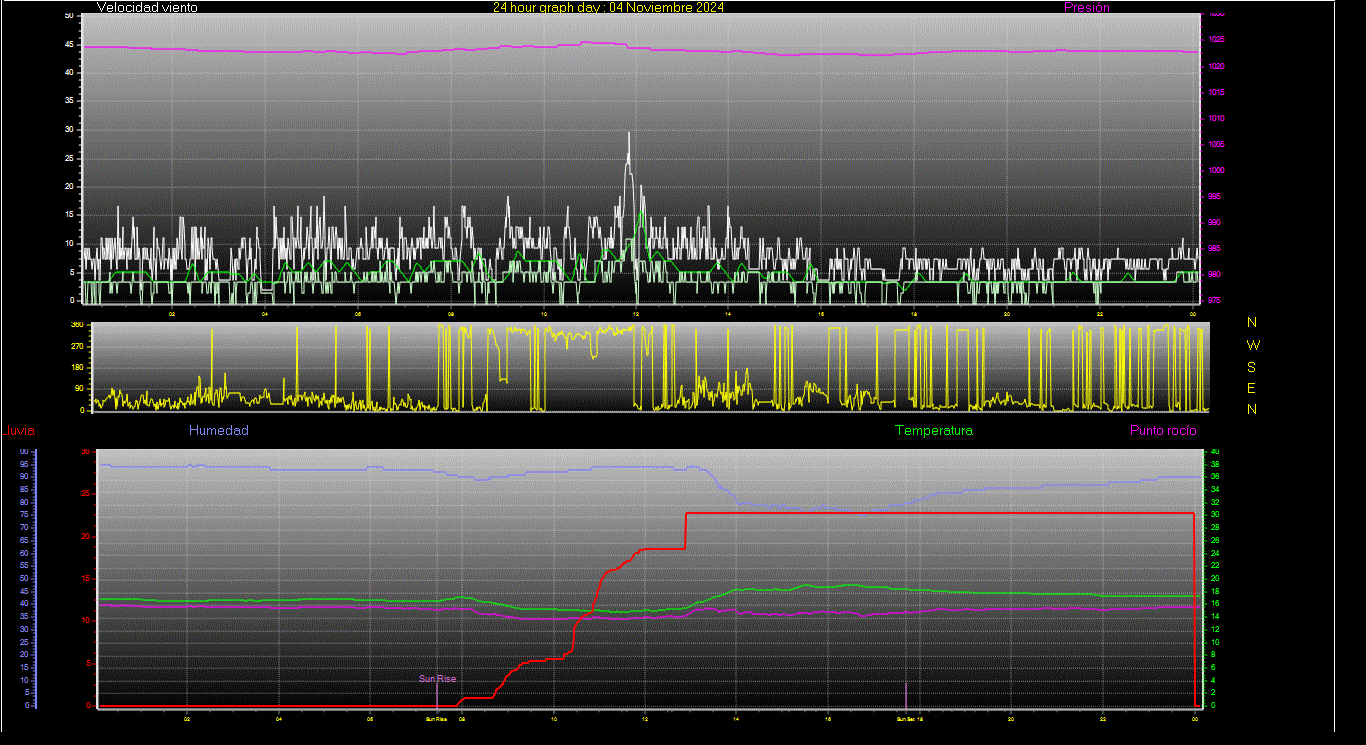The height and width of the screenshot is (745, 1366).
Task: Click the "Sun Set 18" time axis label
Action: 909,718
